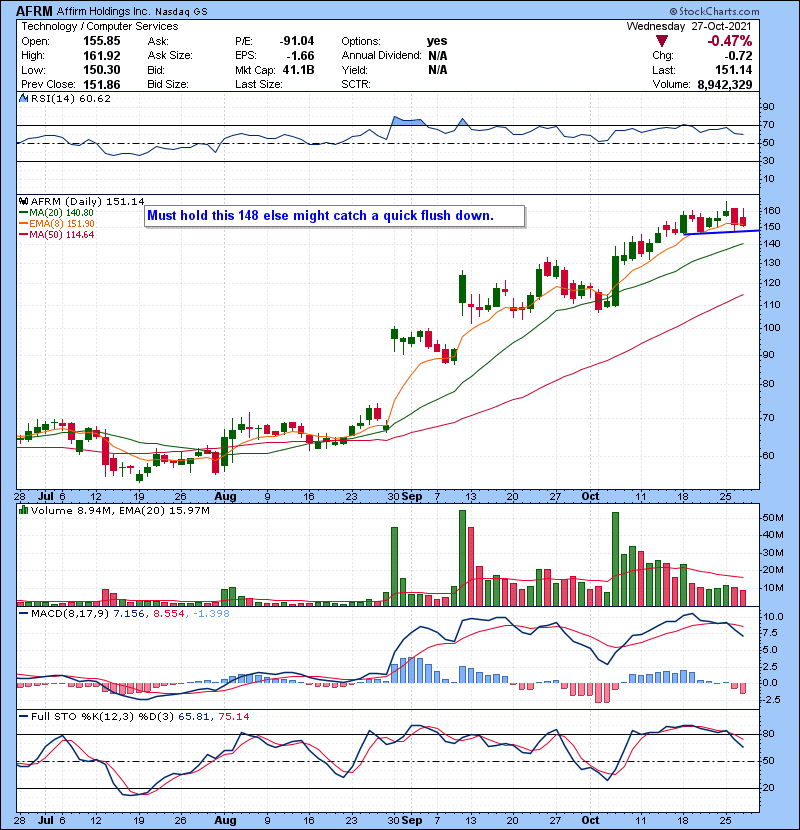Viewport: 800px width, 830px height.
Task: Click the Chg value -0.72
Action: pyautogui.click(x=738, y=56)
